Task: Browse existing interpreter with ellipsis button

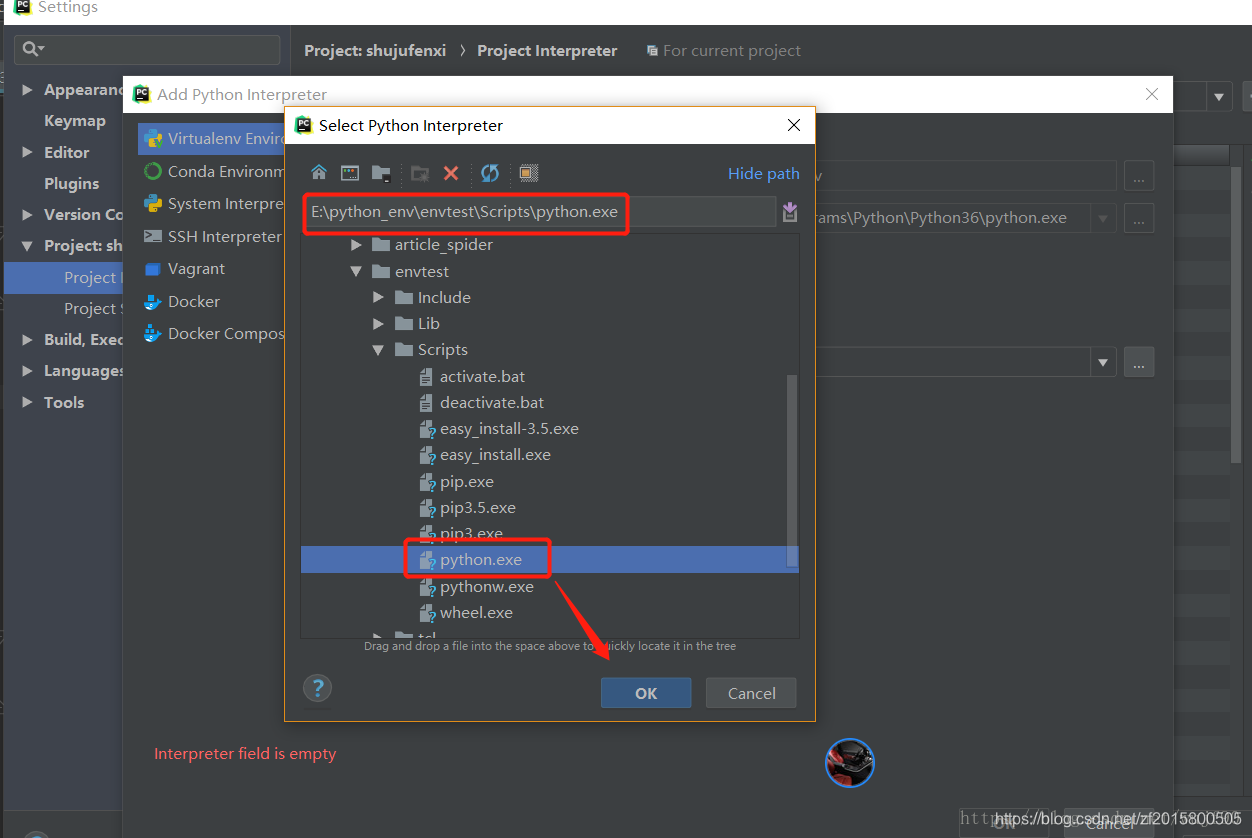Action: [1139, 362]
